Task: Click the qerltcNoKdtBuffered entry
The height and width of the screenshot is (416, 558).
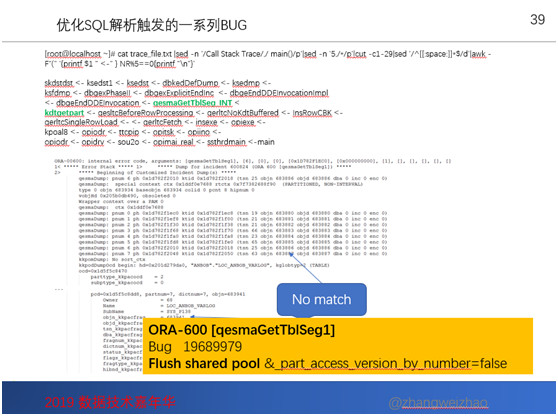Action: pos(243,113)
